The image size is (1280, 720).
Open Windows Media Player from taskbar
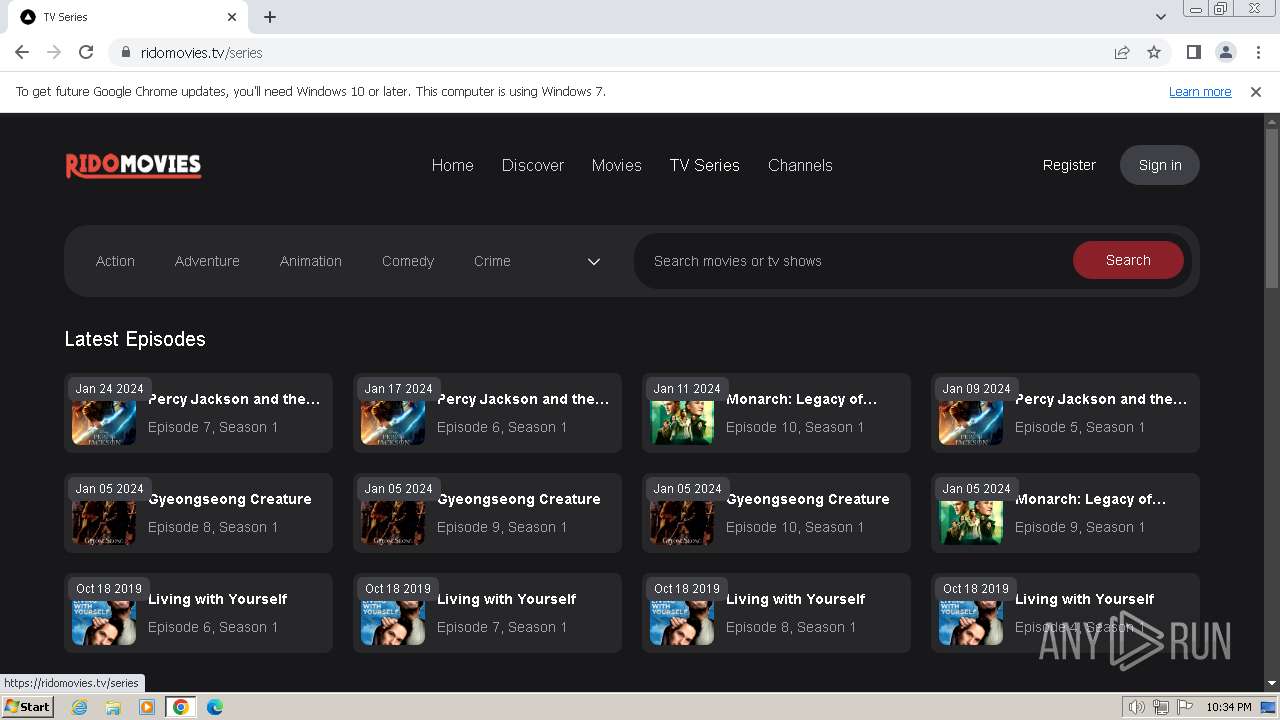click(x=147, y=707)
